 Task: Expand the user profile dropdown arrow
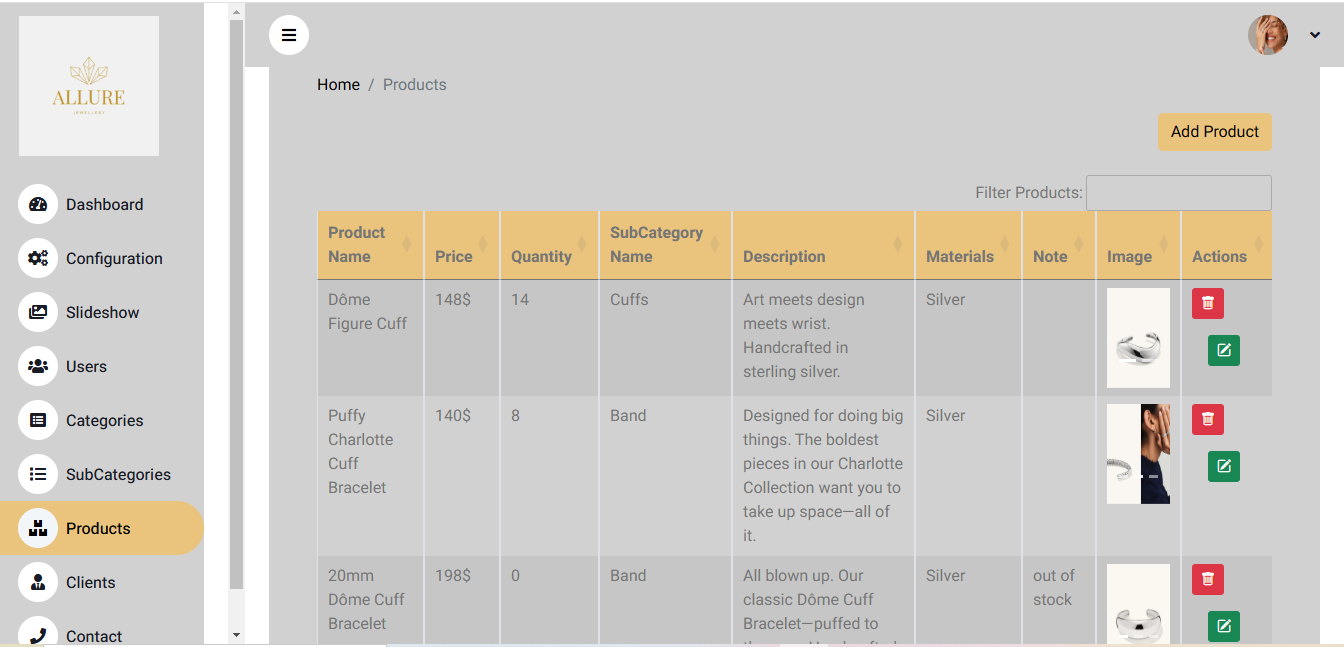1314,36
